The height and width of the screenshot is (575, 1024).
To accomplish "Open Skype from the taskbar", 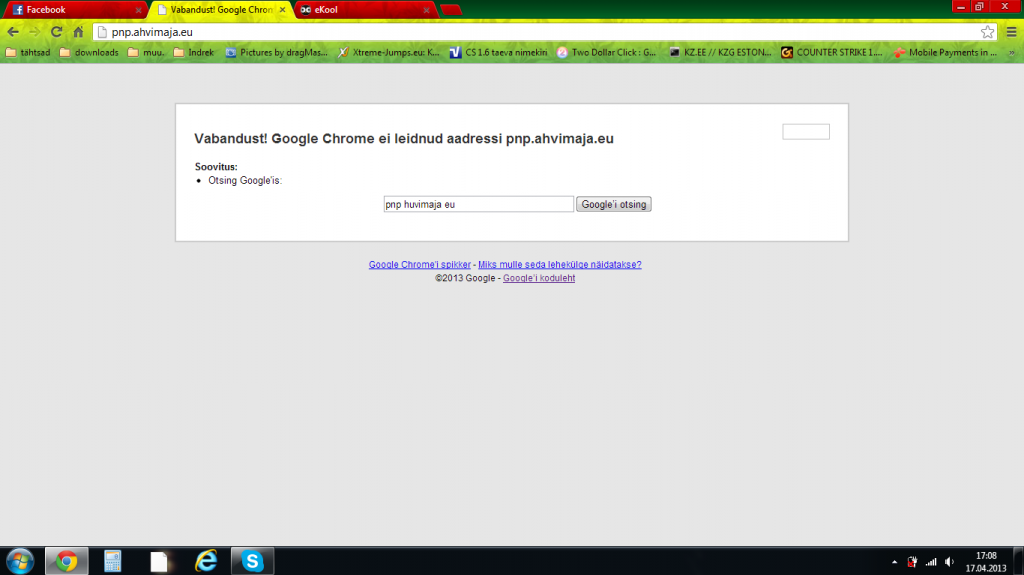I will [252, 561].
